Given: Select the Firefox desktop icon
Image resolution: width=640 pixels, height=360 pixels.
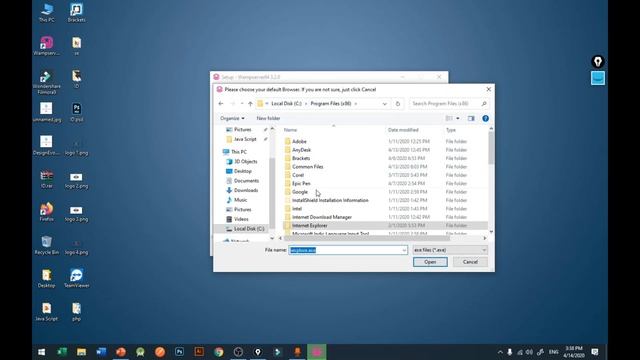Looking at the screenshot, I should point(47,212).
